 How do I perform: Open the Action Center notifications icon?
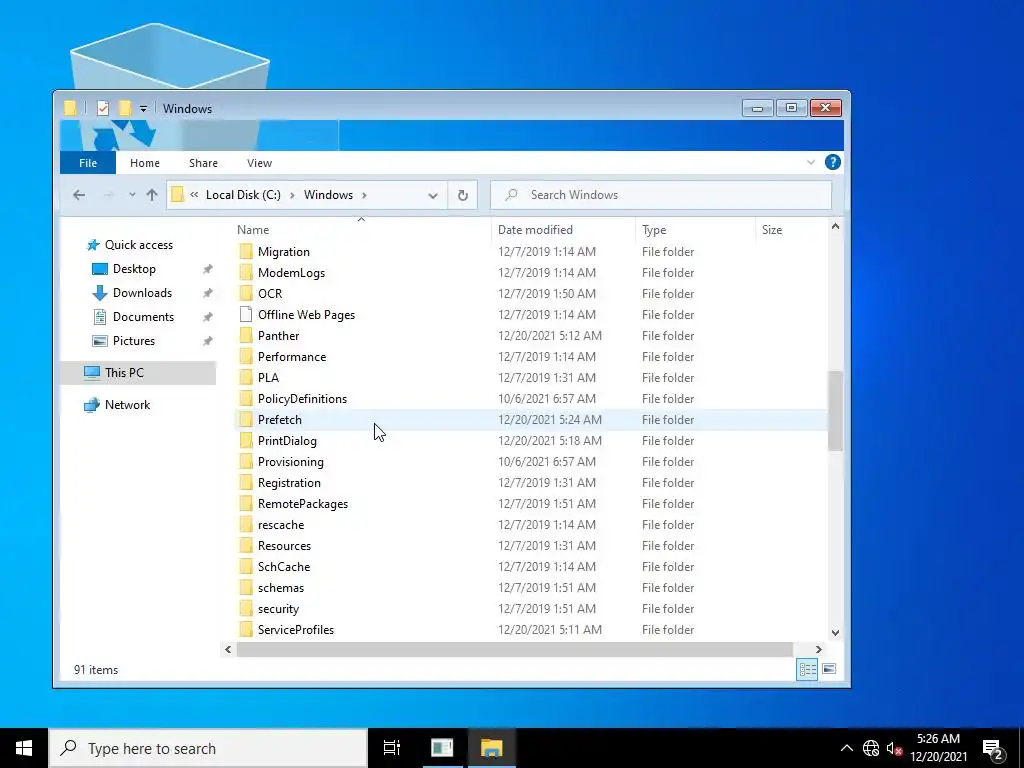(x=993, y=748)
